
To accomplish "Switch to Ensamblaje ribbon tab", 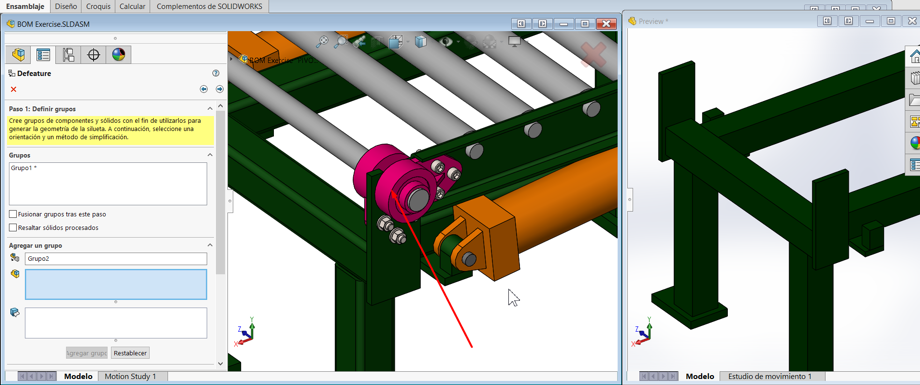I will (x=25, y=6).
